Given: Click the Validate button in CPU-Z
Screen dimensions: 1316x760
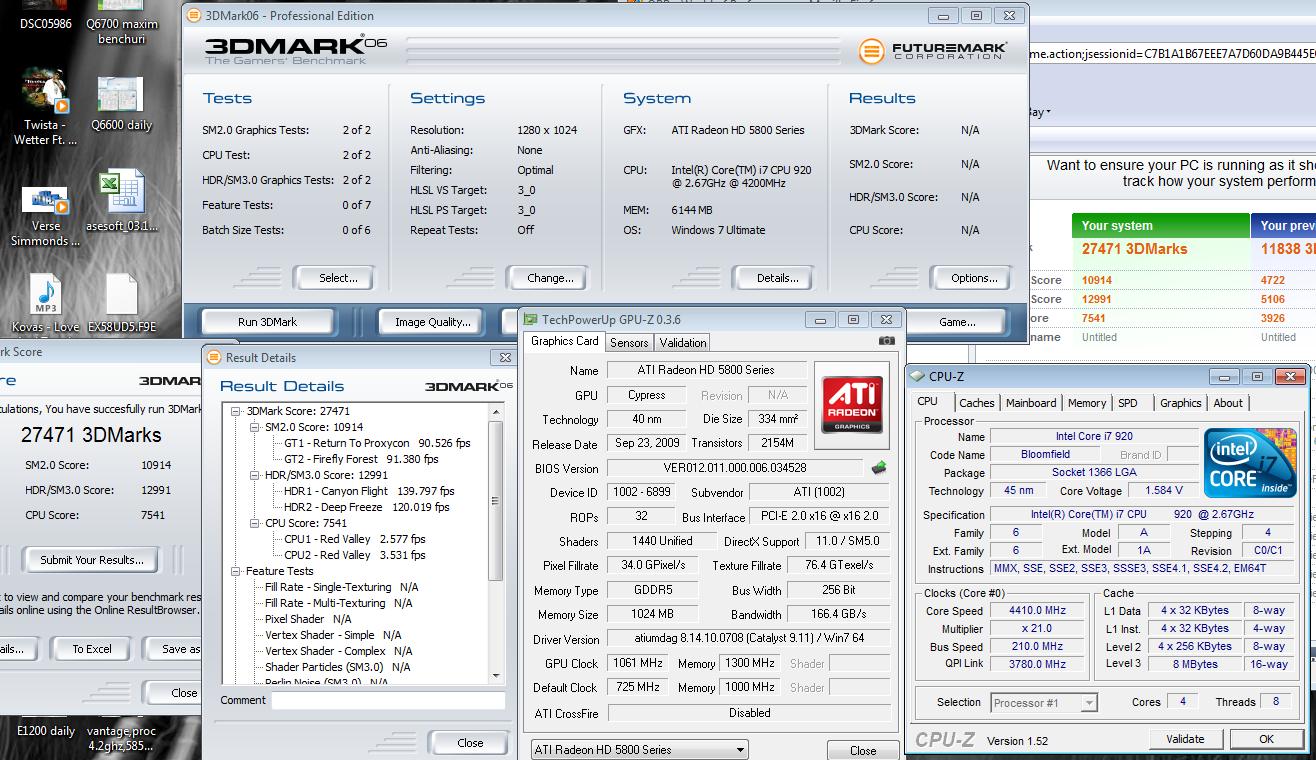Looking at the screenshot, I should click(x=1184, y=739).
